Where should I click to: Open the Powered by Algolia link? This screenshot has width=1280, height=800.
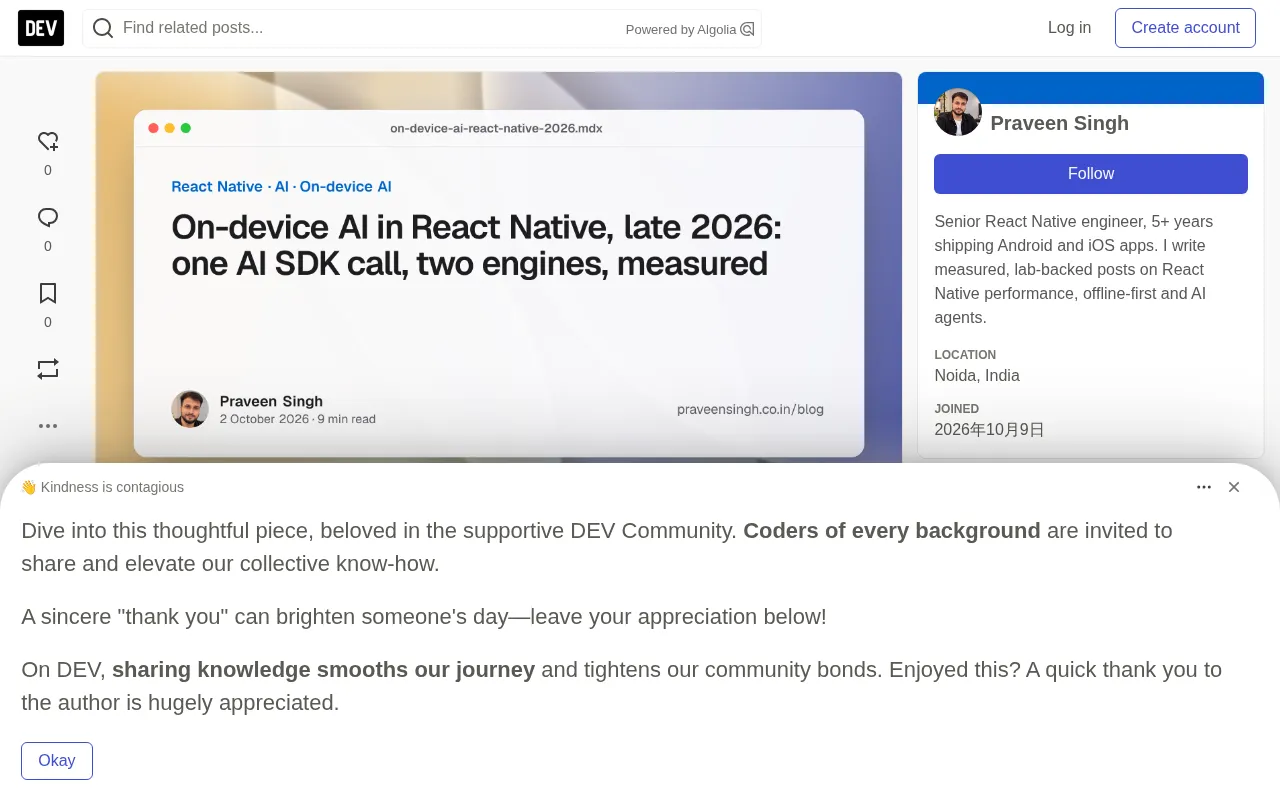690,29
